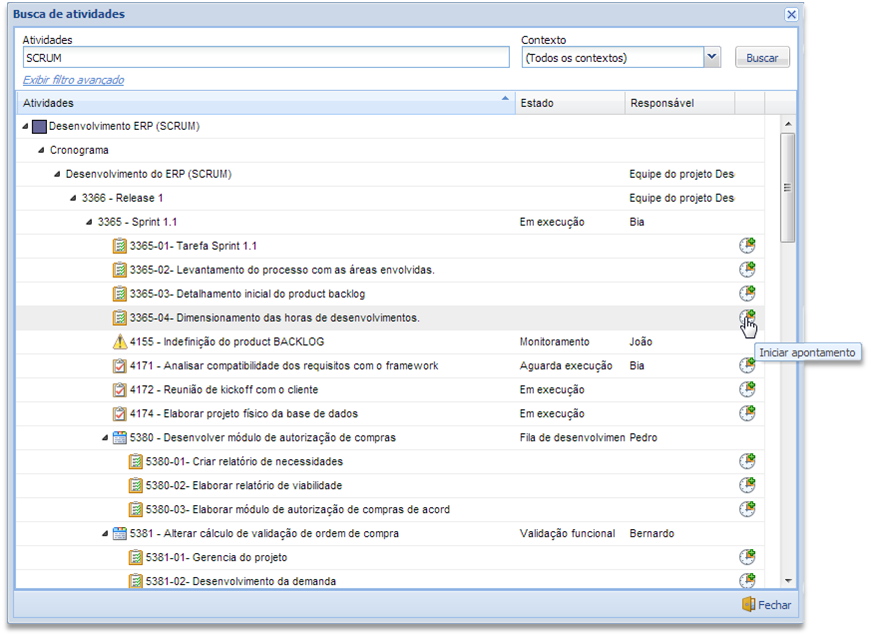
Task: Click task icon beside 3365-01 Tarefa Sprint 1.1
Action: tap(119, 246)
